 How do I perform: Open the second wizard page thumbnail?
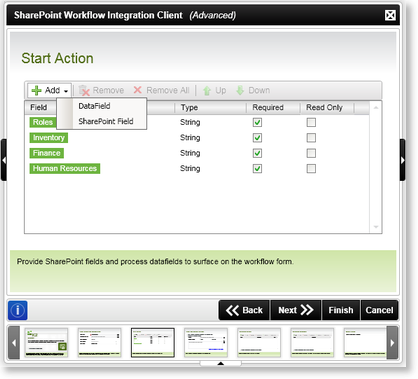tap(99, 343)
